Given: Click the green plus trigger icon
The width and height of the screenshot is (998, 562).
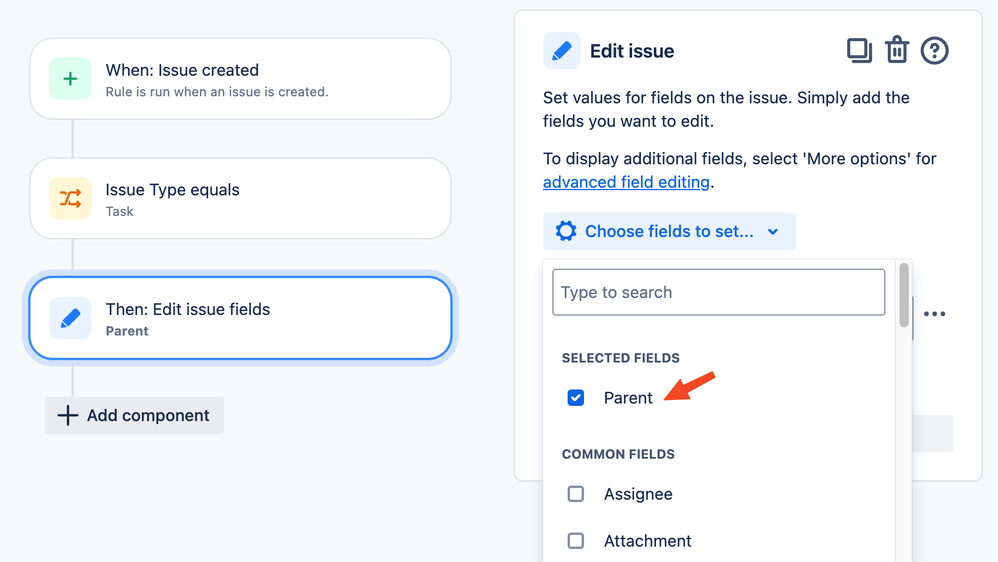Looking at the screenshot, I should (71, 79).
